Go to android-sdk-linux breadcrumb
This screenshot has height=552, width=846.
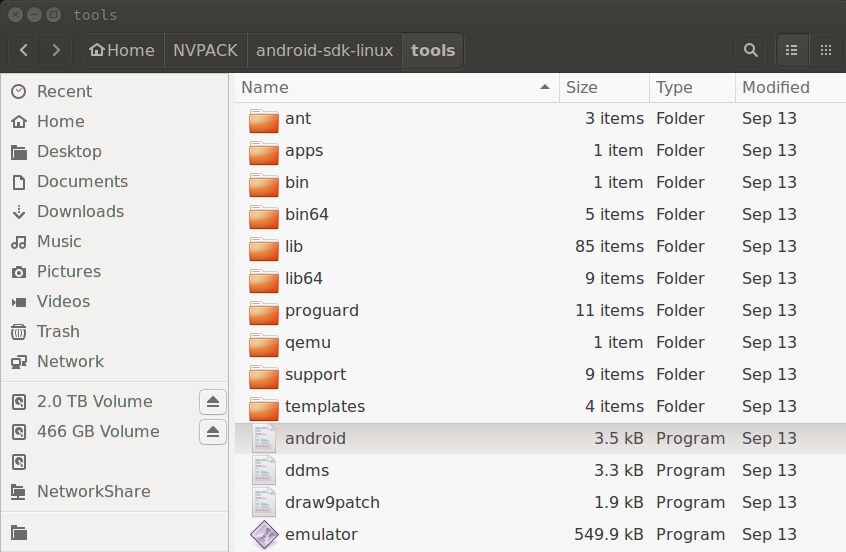pos(324,50)
